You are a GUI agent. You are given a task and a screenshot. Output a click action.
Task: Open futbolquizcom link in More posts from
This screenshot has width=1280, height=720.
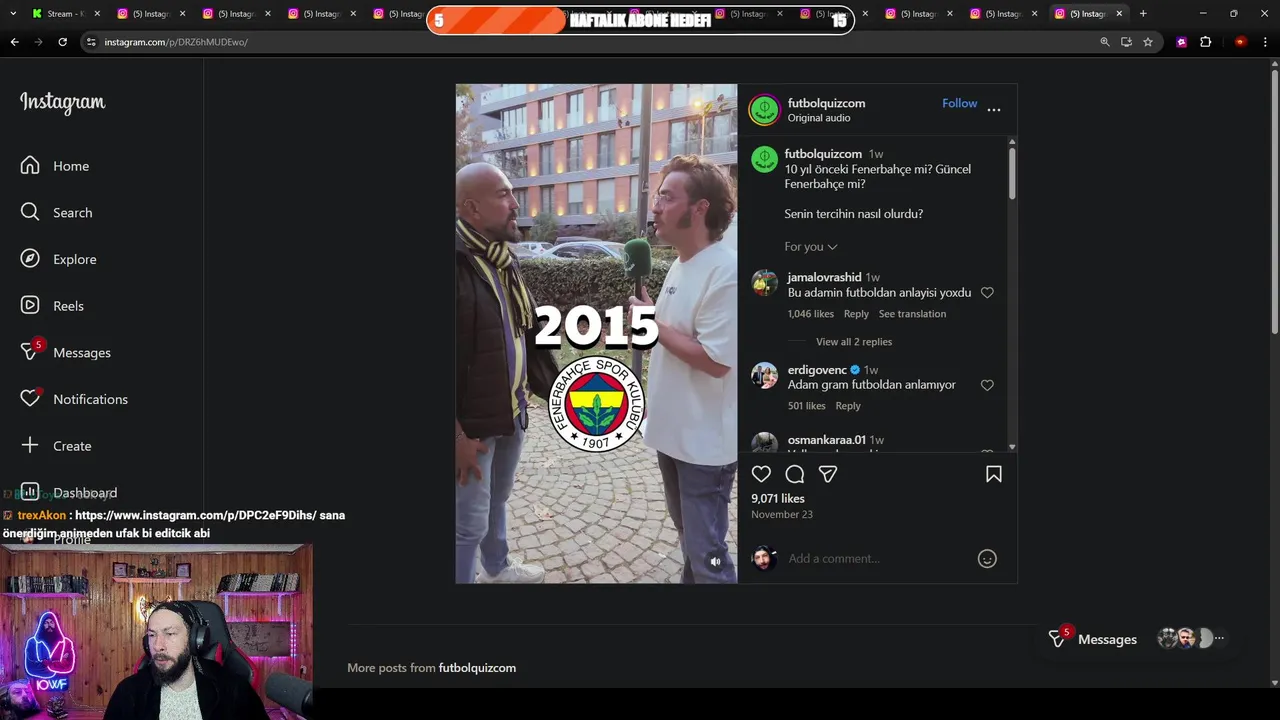477,668
